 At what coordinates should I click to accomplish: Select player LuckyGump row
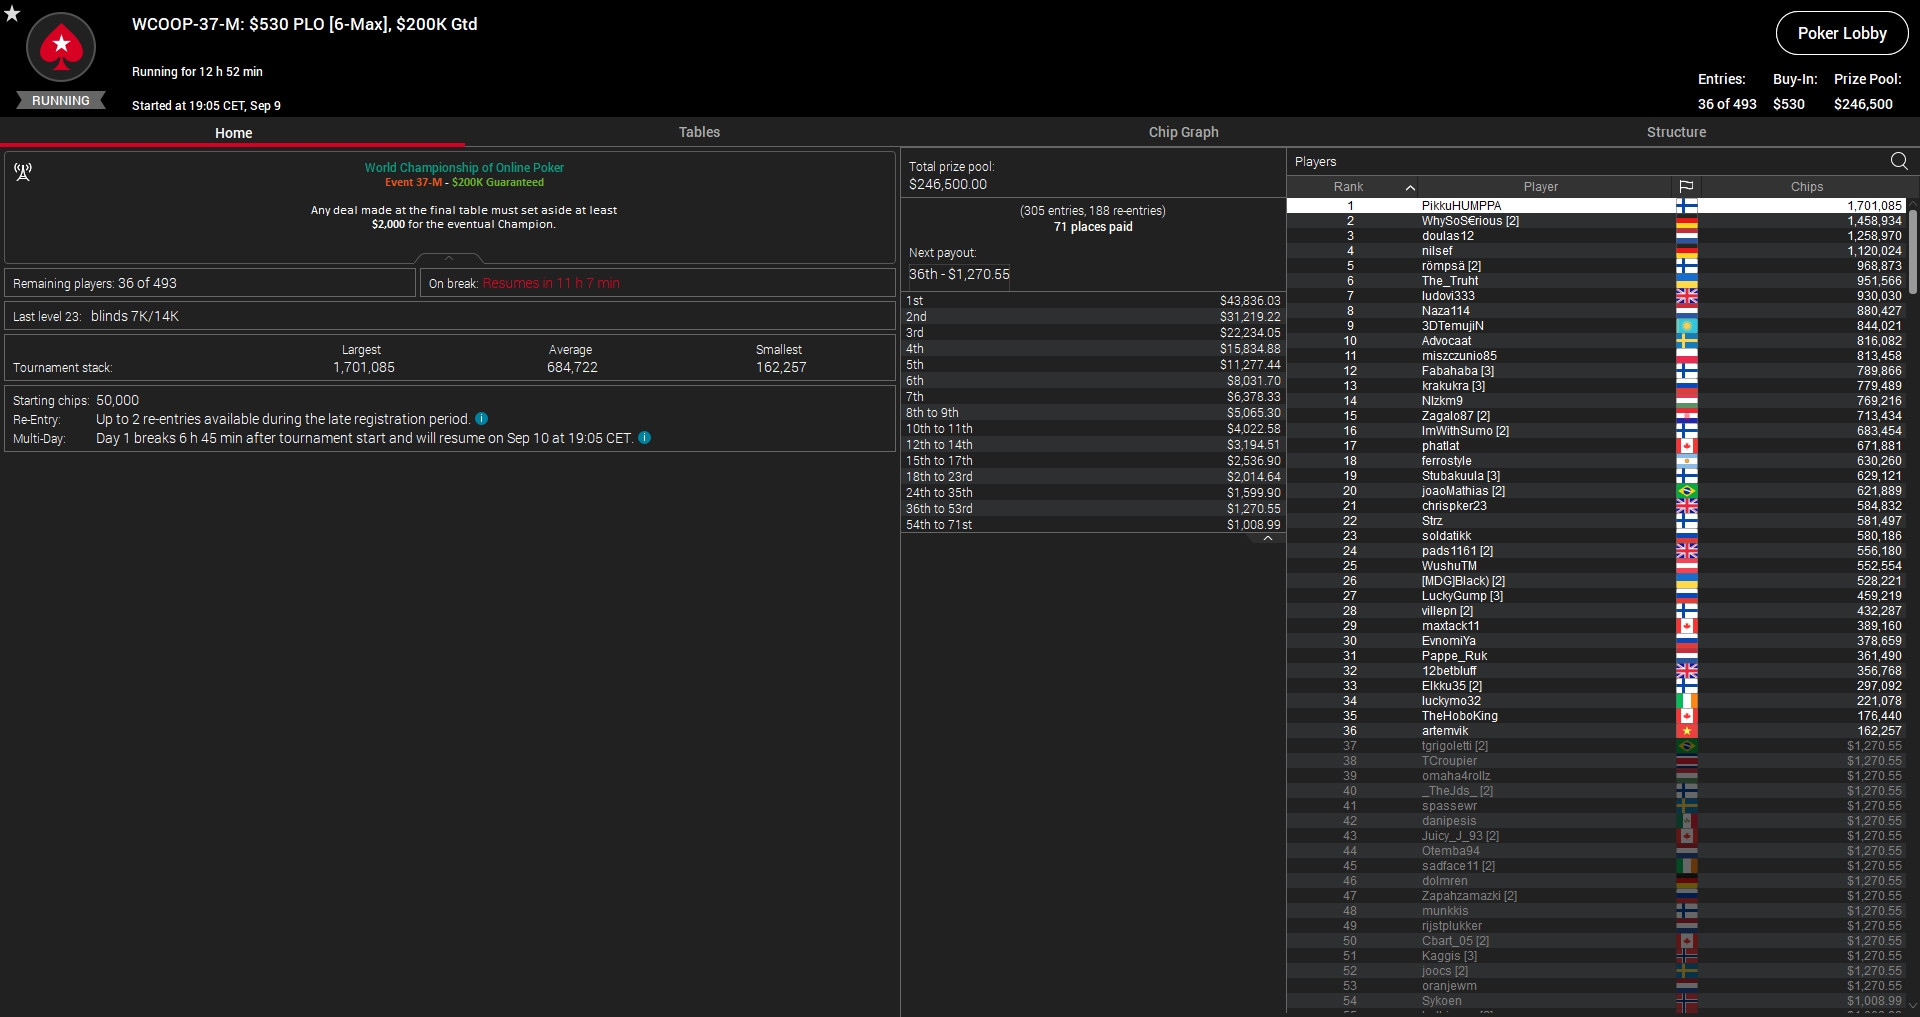point(1596,596)
